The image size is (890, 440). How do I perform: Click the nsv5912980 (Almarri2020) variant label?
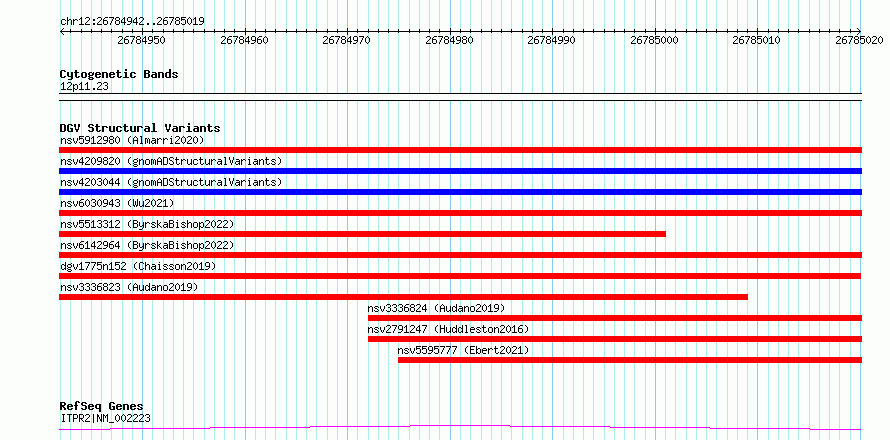(132, 140)
